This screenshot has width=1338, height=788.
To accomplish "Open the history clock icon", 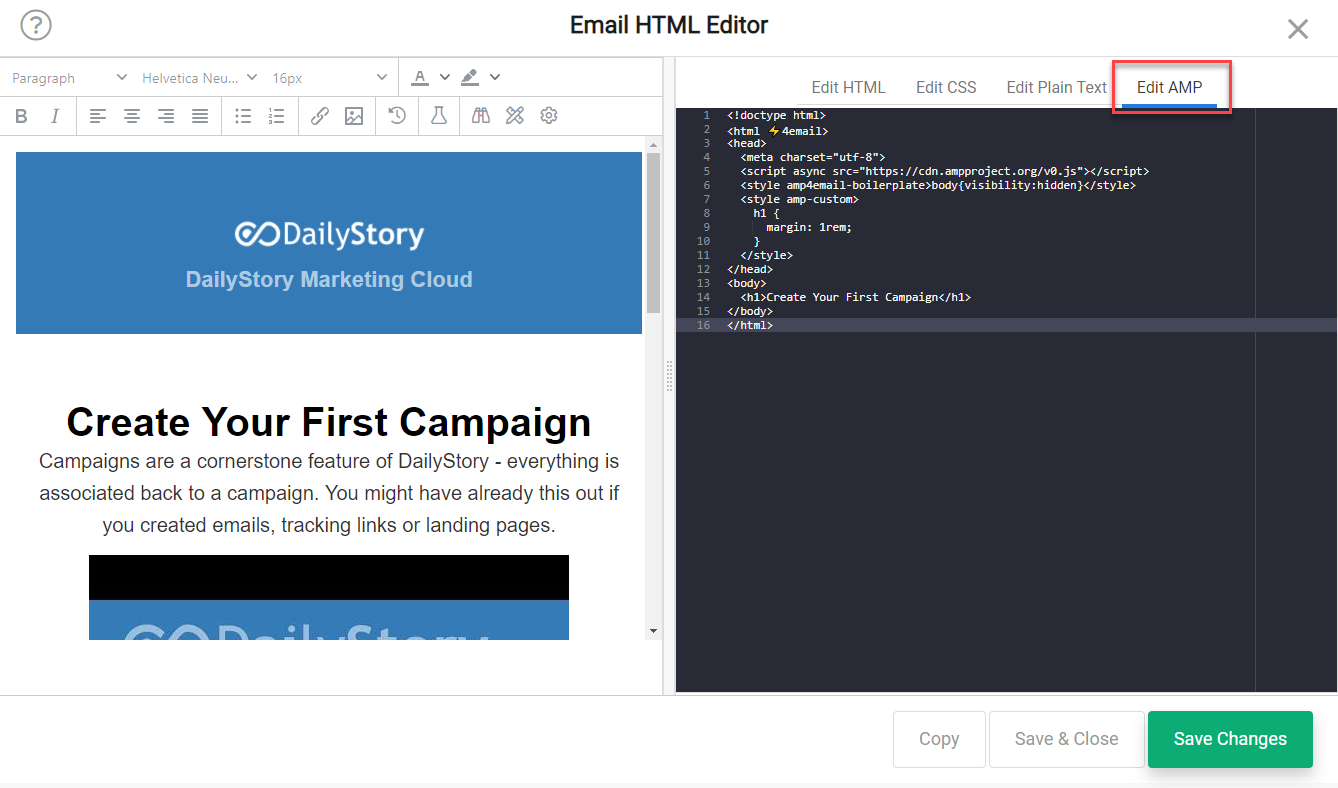I will click(x=397, y=116).
